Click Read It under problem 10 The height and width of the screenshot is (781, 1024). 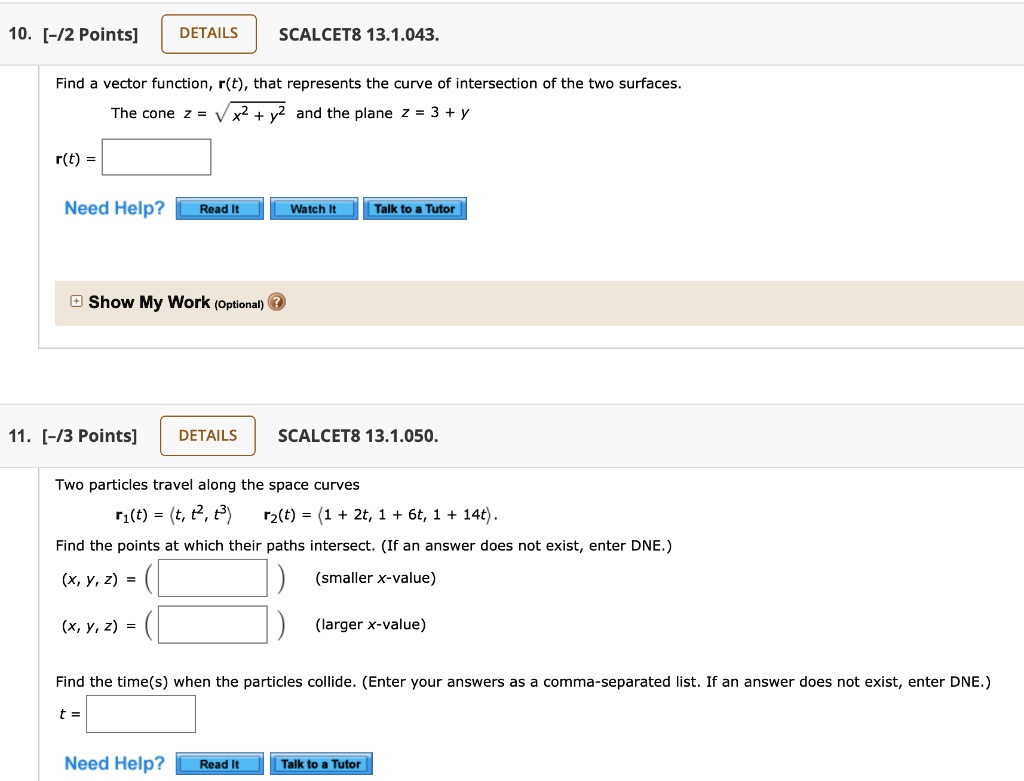[219, 208]
